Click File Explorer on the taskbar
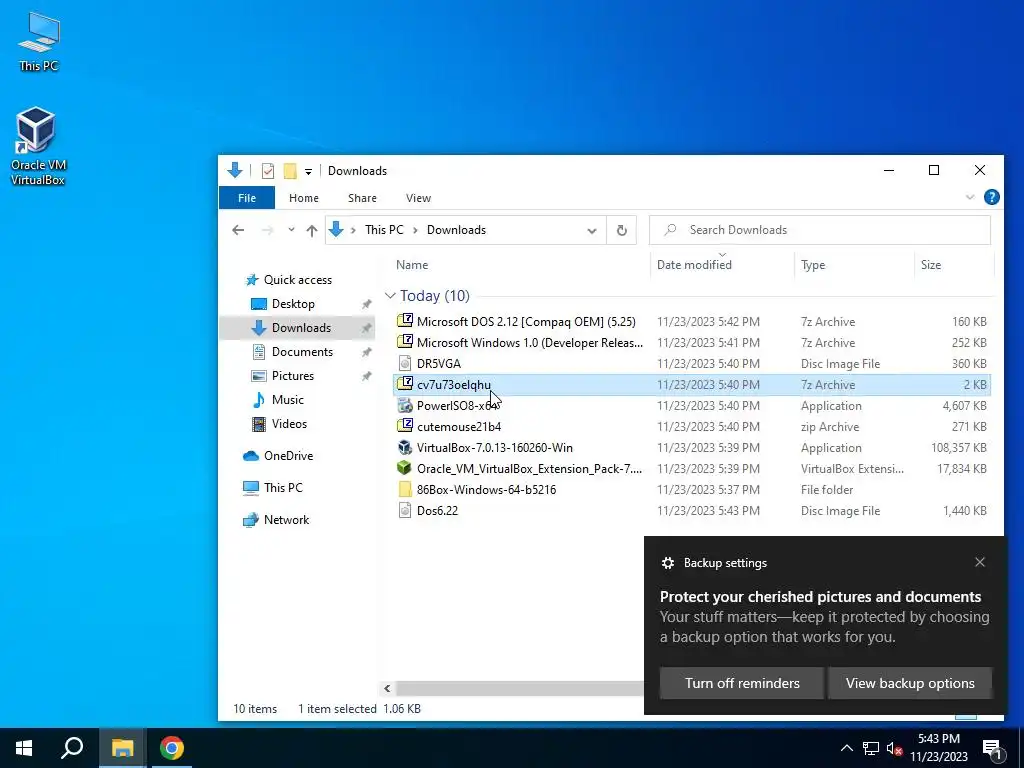This screenshot has width=1024, height=768. pos(122,748)
